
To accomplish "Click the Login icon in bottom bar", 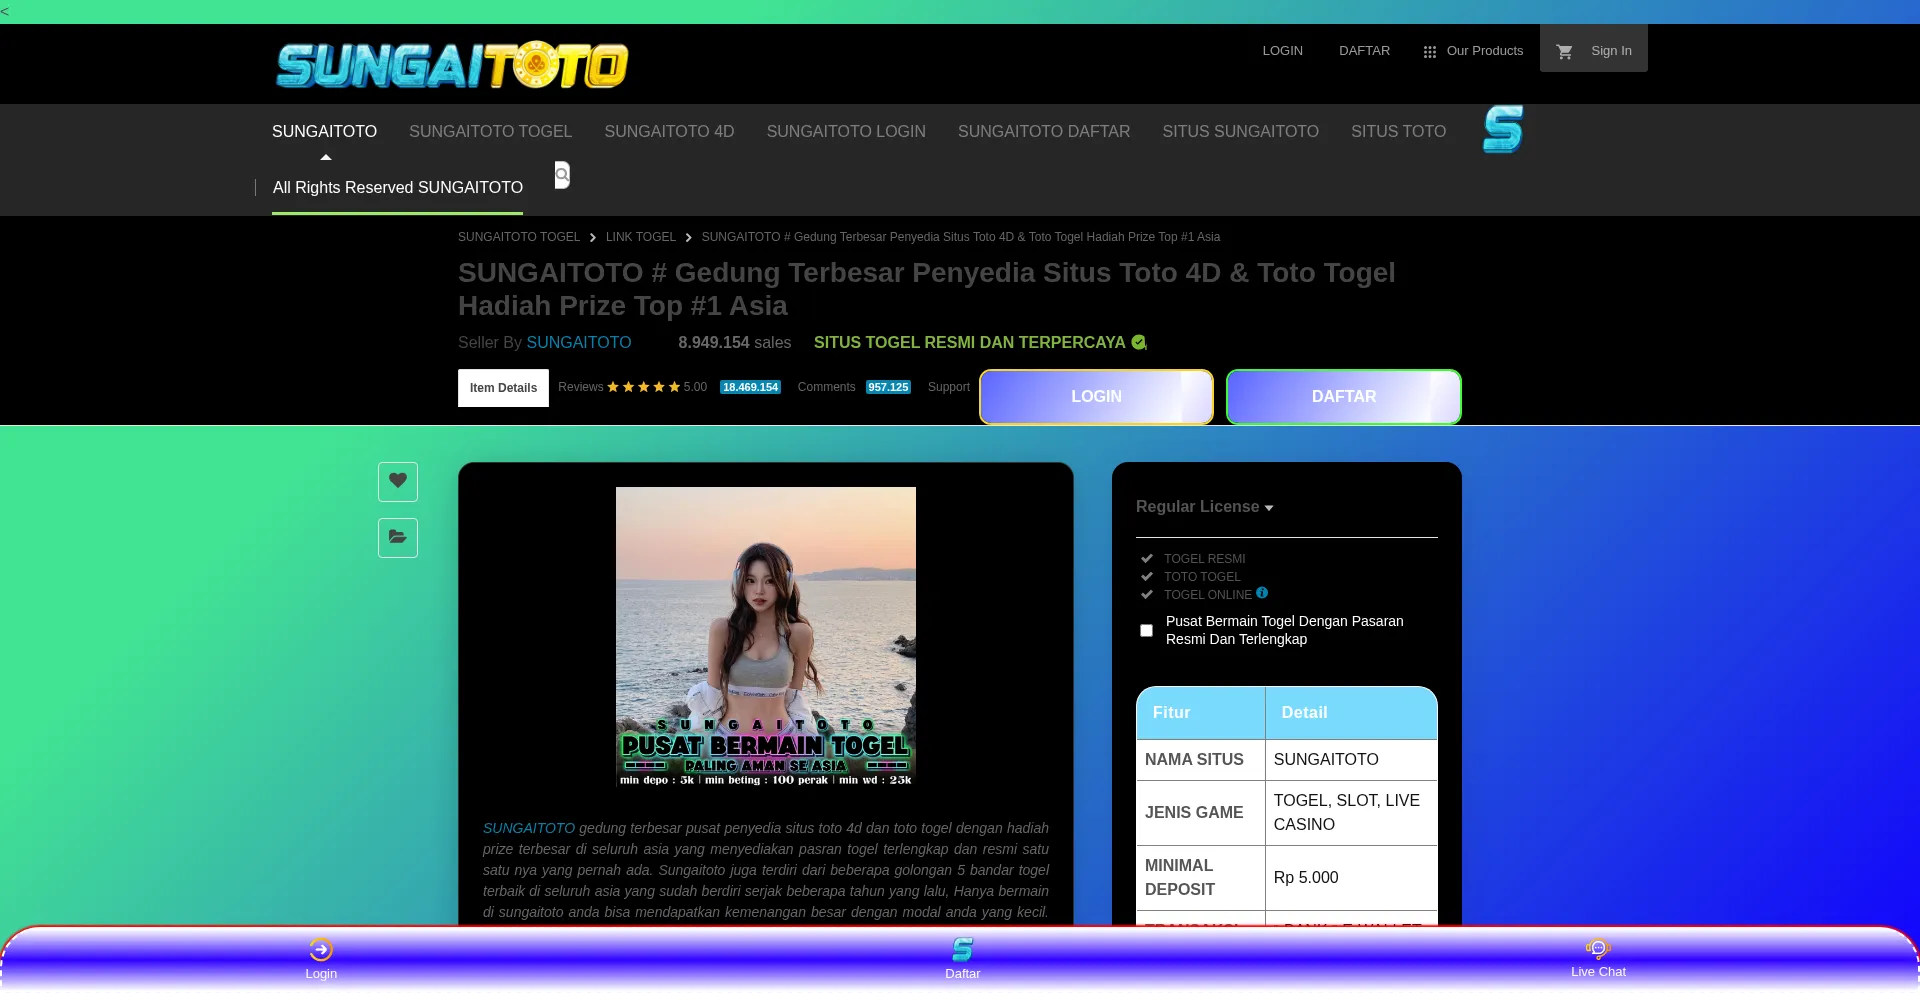I will [320, 950].
